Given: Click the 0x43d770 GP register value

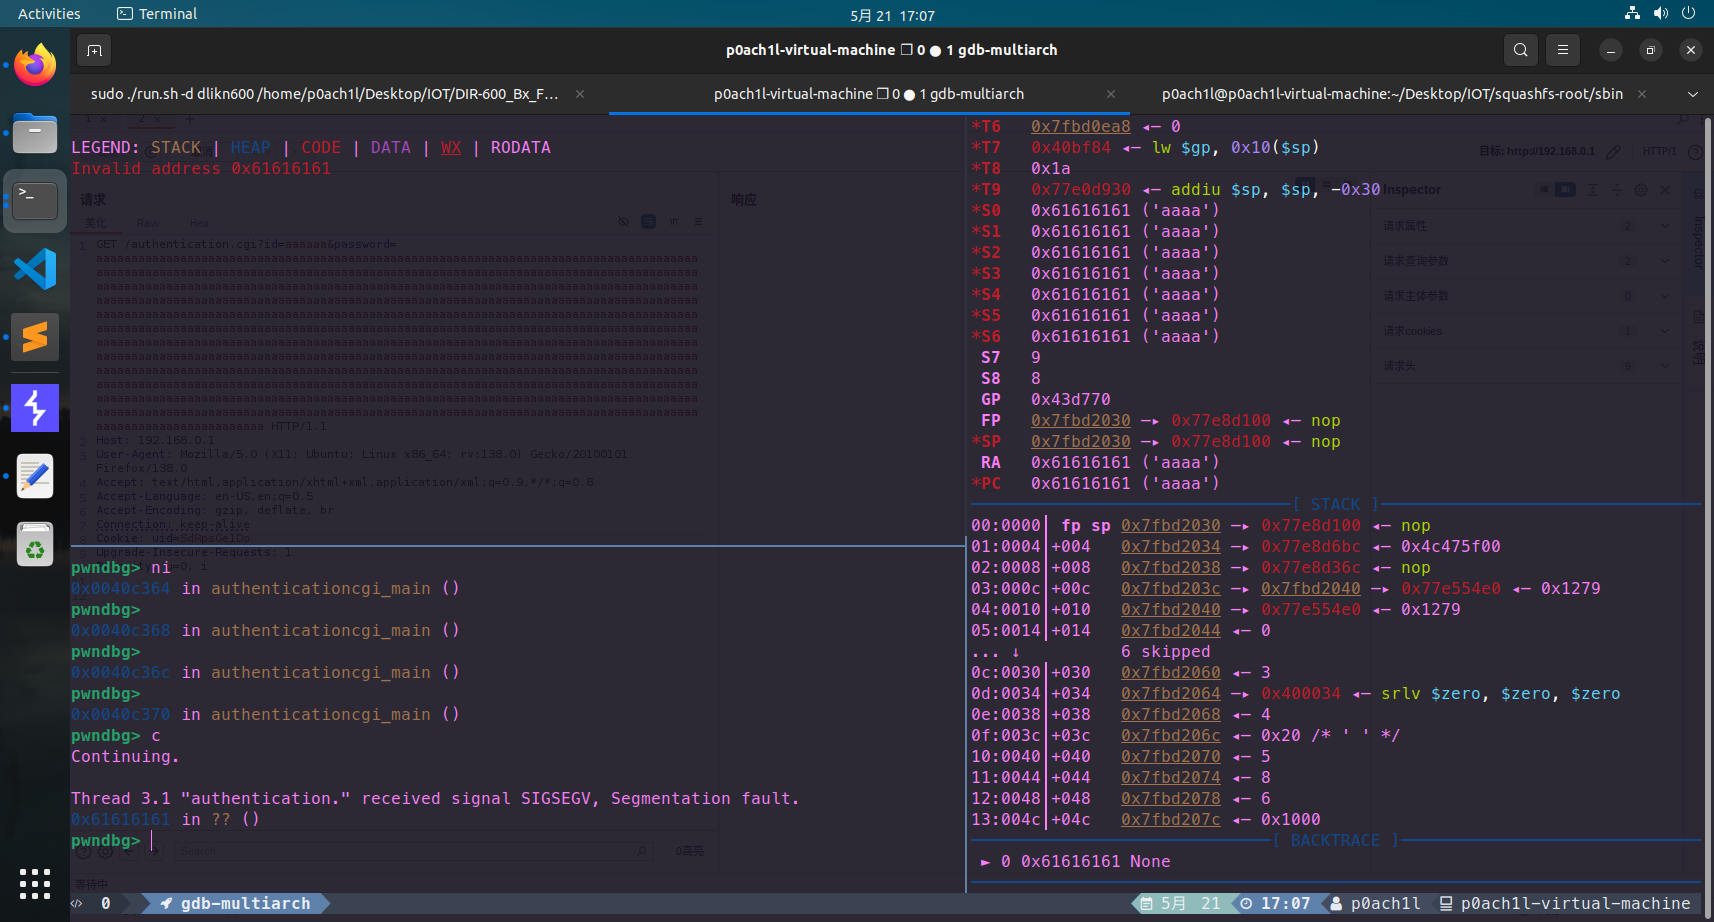Looking at the screenshot, I should pyautogui.click(x=1070, y=399).
